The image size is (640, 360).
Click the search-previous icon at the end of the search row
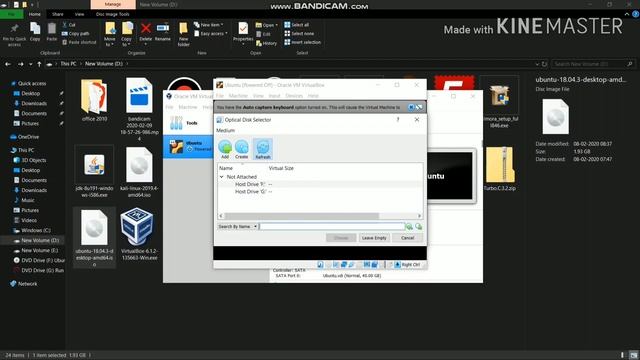click(418, 227)
